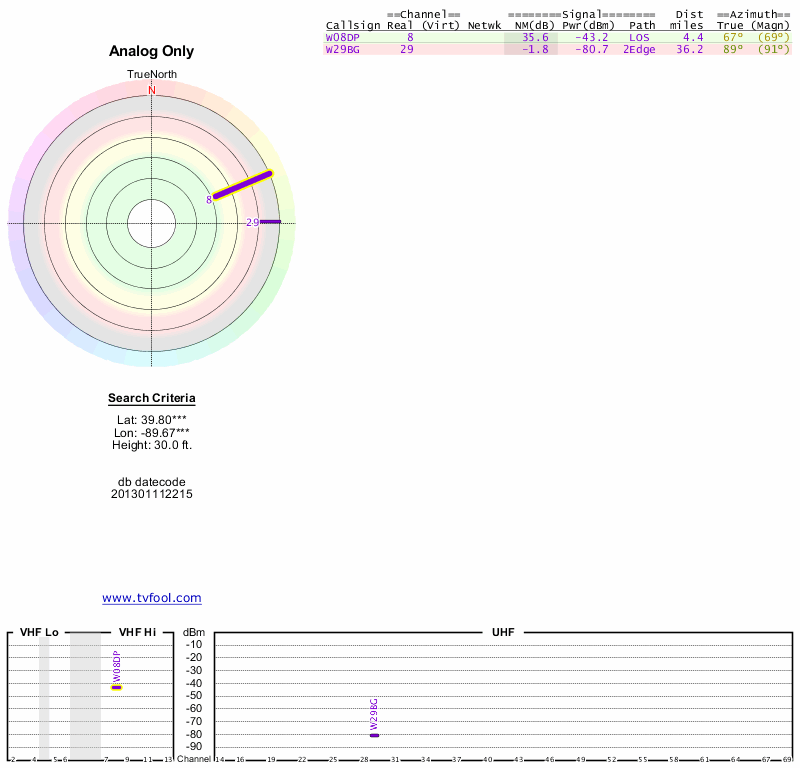Click the UHF chart label
The height and width of the screenshot is (768, 800).
tap(500, 633)
